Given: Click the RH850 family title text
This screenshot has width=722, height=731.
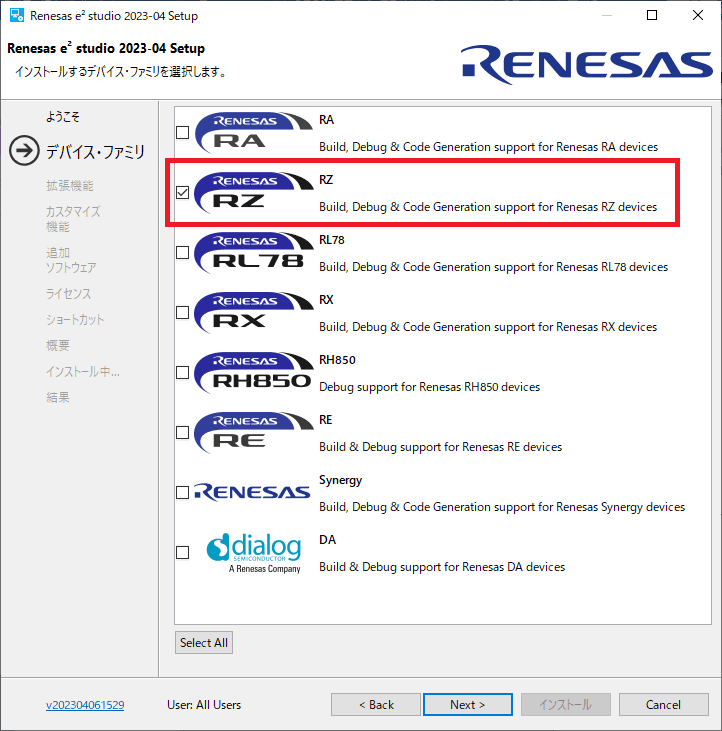Looking at the screenshot, I should [337, 360].
